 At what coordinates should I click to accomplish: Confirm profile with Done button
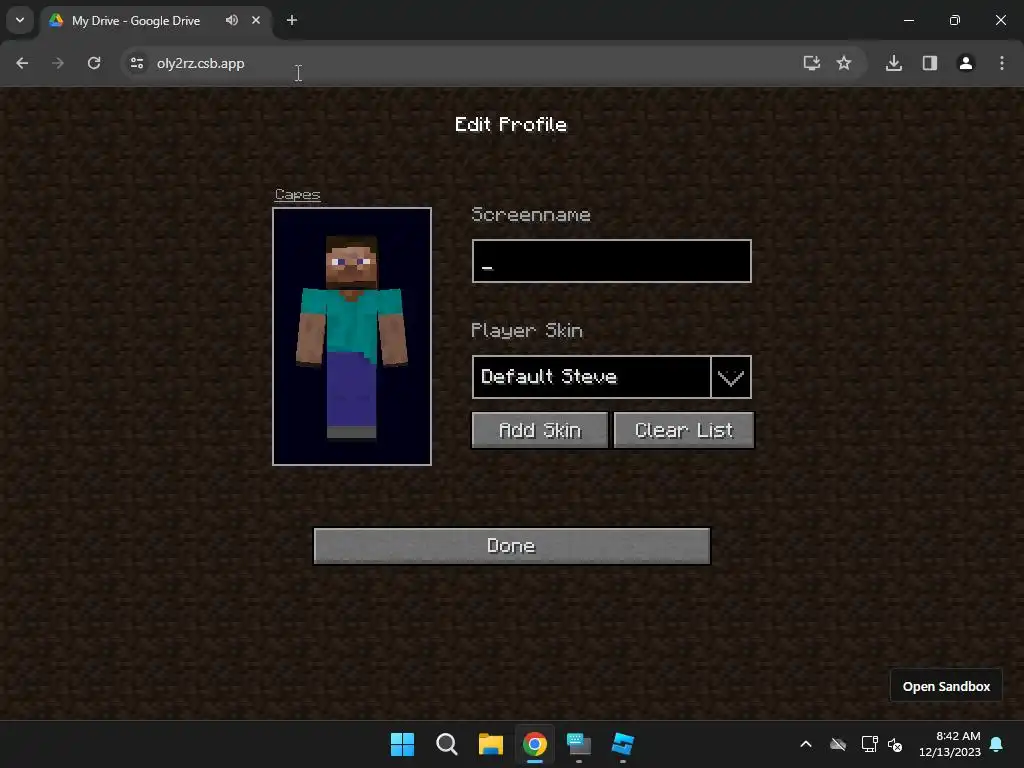coord(511,546)
